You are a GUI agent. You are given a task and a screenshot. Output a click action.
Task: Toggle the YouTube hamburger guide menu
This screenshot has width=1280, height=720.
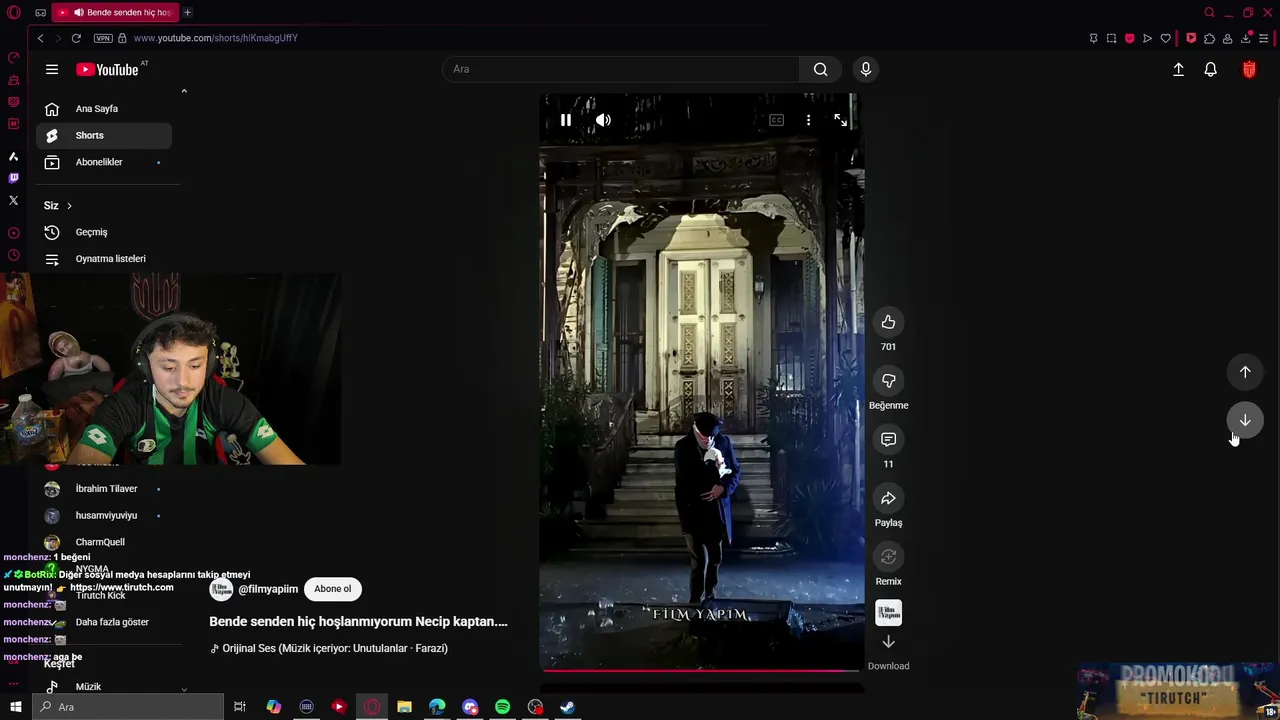(x=52, y=69)
